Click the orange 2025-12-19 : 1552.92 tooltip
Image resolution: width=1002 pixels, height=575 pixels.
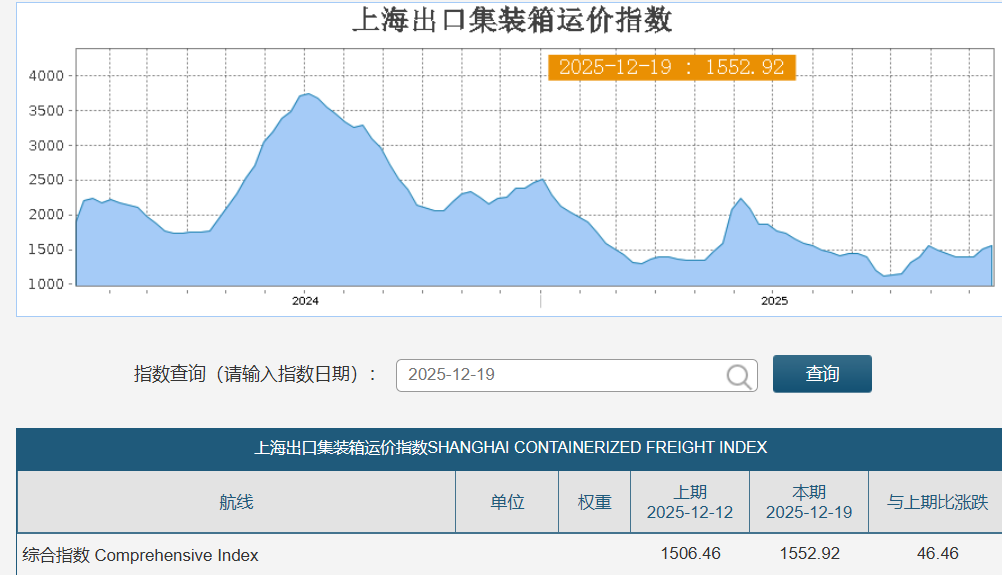(x=672, y=67)
